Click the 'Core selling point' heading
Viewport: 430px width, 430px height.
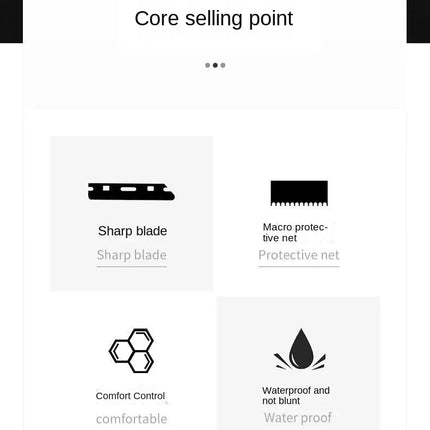click(214, 19)
